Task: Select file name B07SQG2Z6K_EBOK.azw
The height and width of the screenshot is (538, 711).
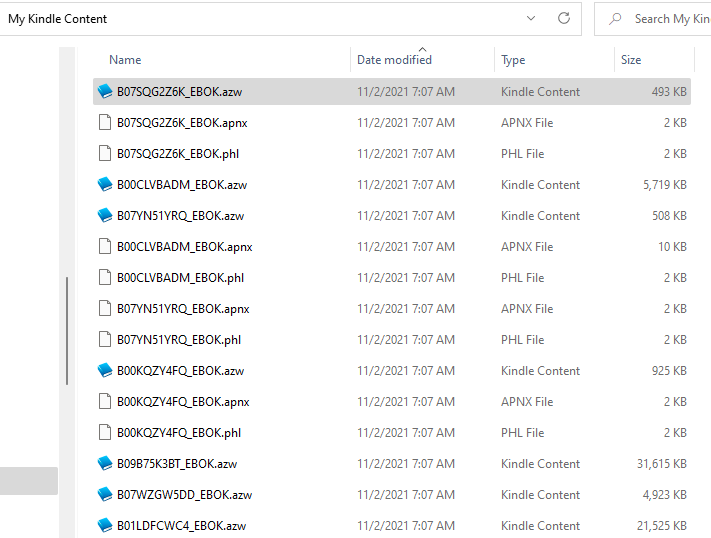Action: click(180, 92)
